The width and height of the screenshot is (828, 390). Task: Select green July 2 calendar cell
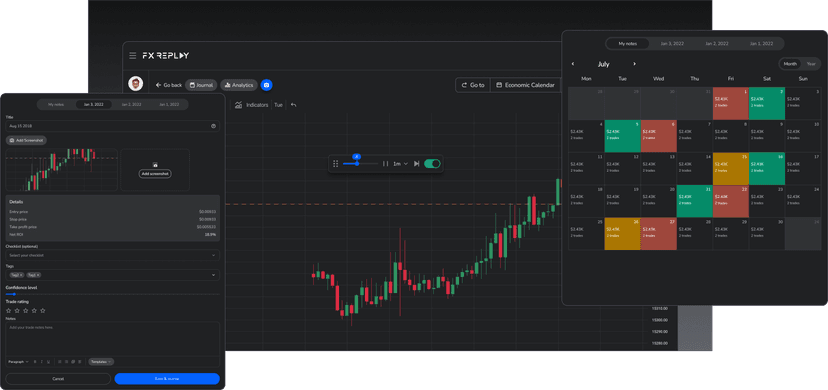coord(767,103)
